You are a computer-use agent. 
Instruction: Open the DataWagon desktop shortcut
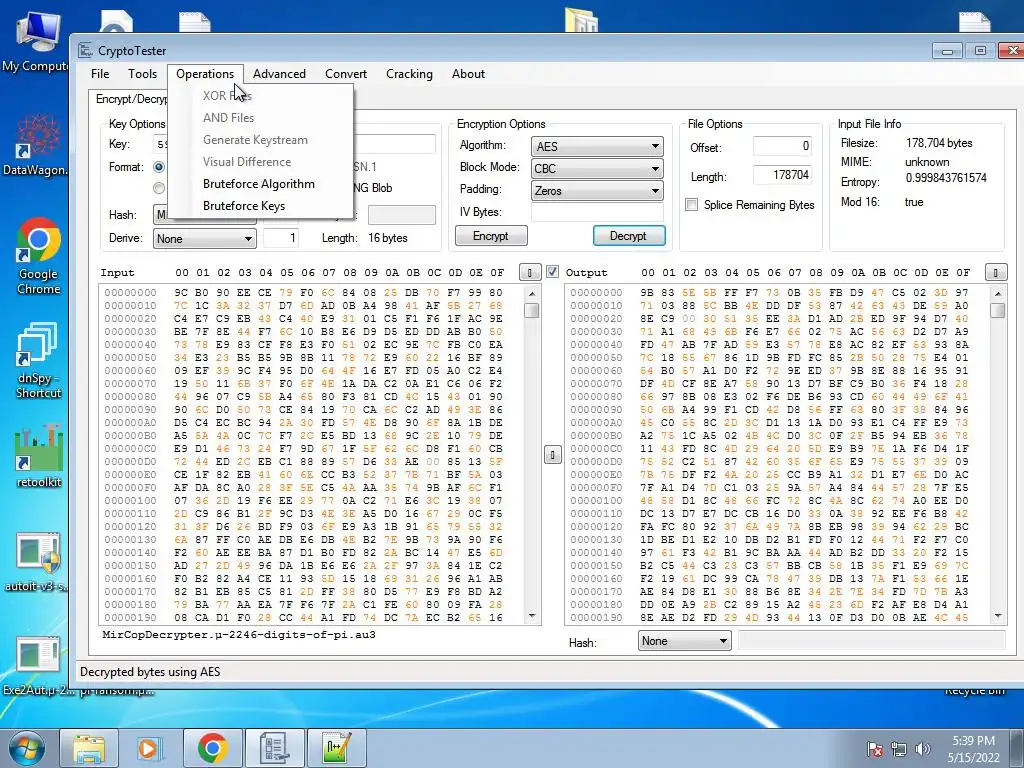[34, 145]
